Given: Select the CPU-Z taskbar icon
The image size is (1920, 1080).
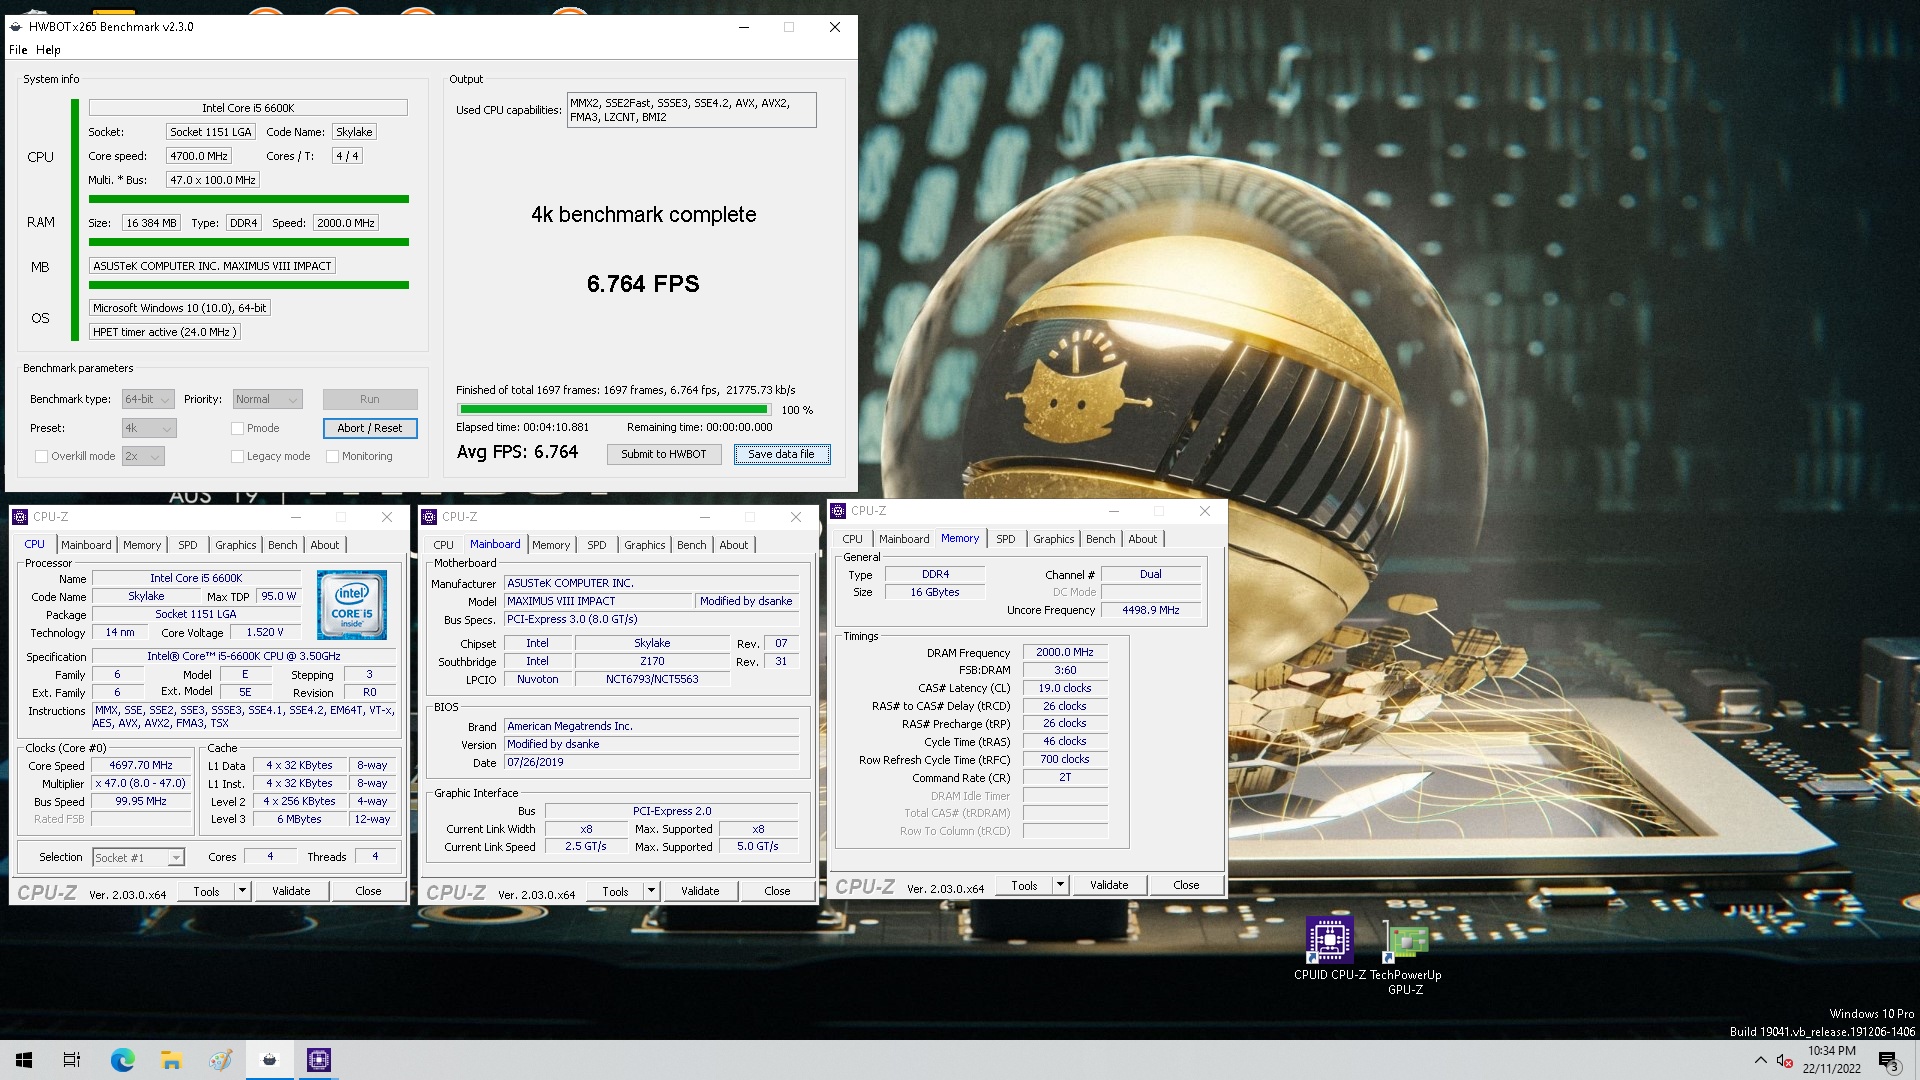Looking at the screenshot, I should 319,1060.
